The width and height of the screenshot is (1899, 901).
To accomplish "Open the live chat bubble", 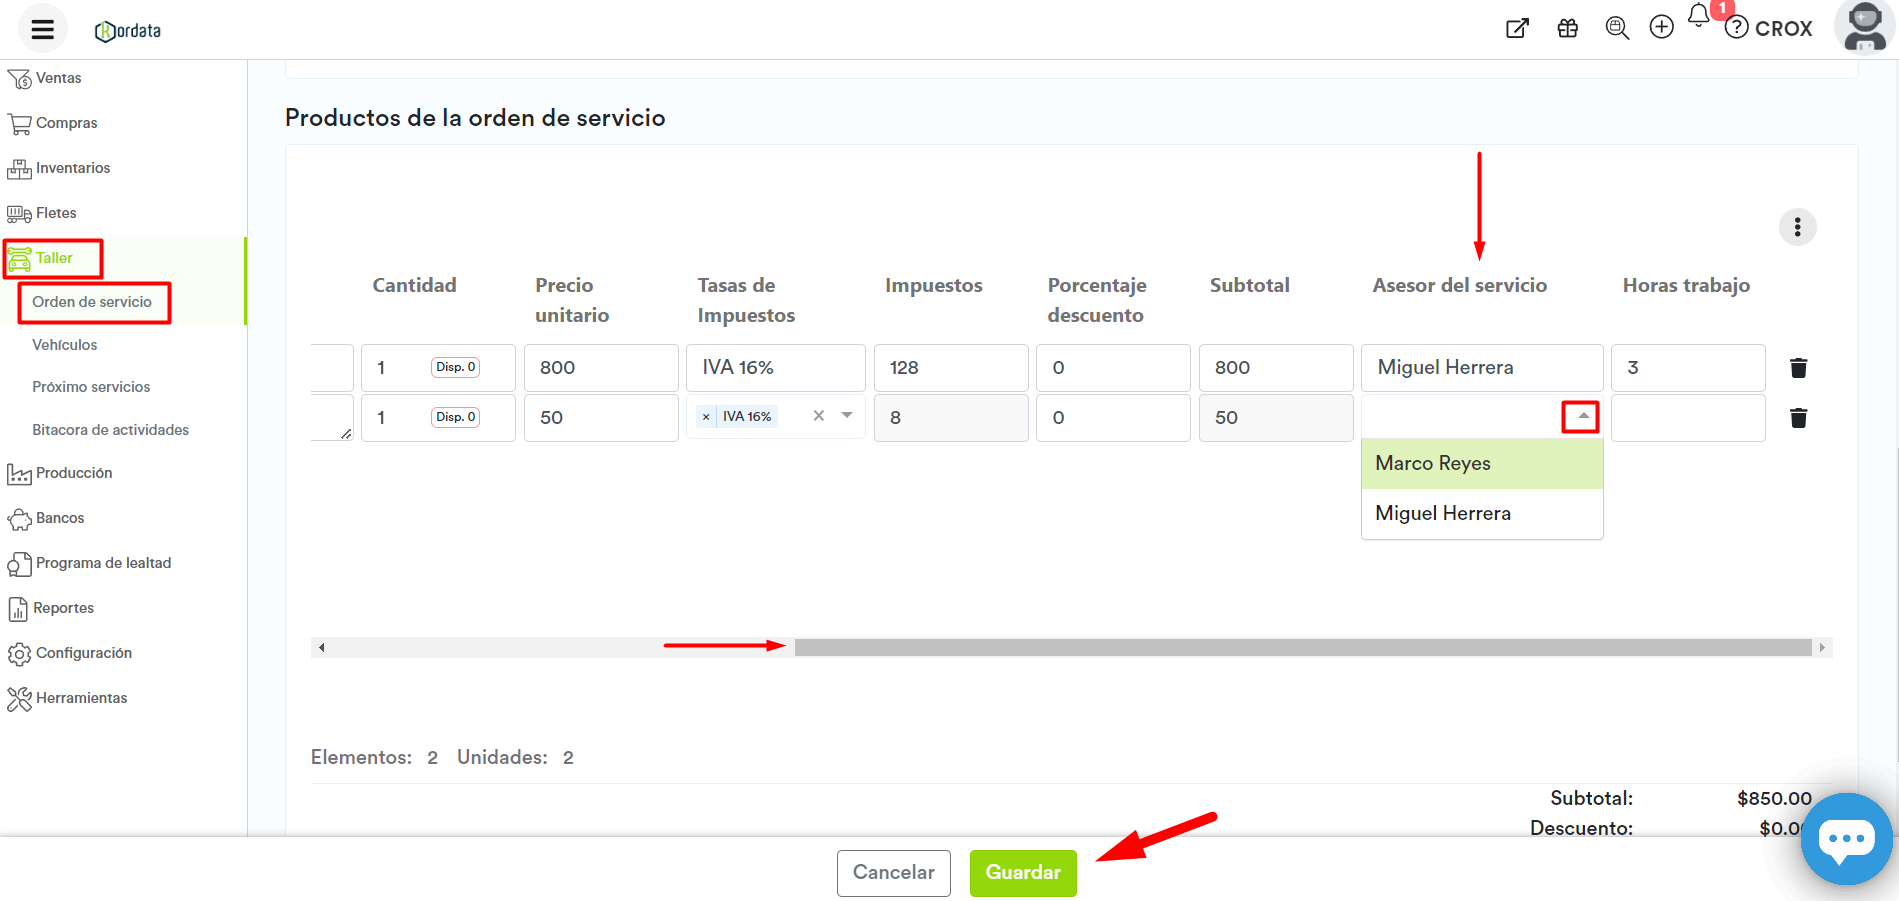I will click(x=1845, y=839).
